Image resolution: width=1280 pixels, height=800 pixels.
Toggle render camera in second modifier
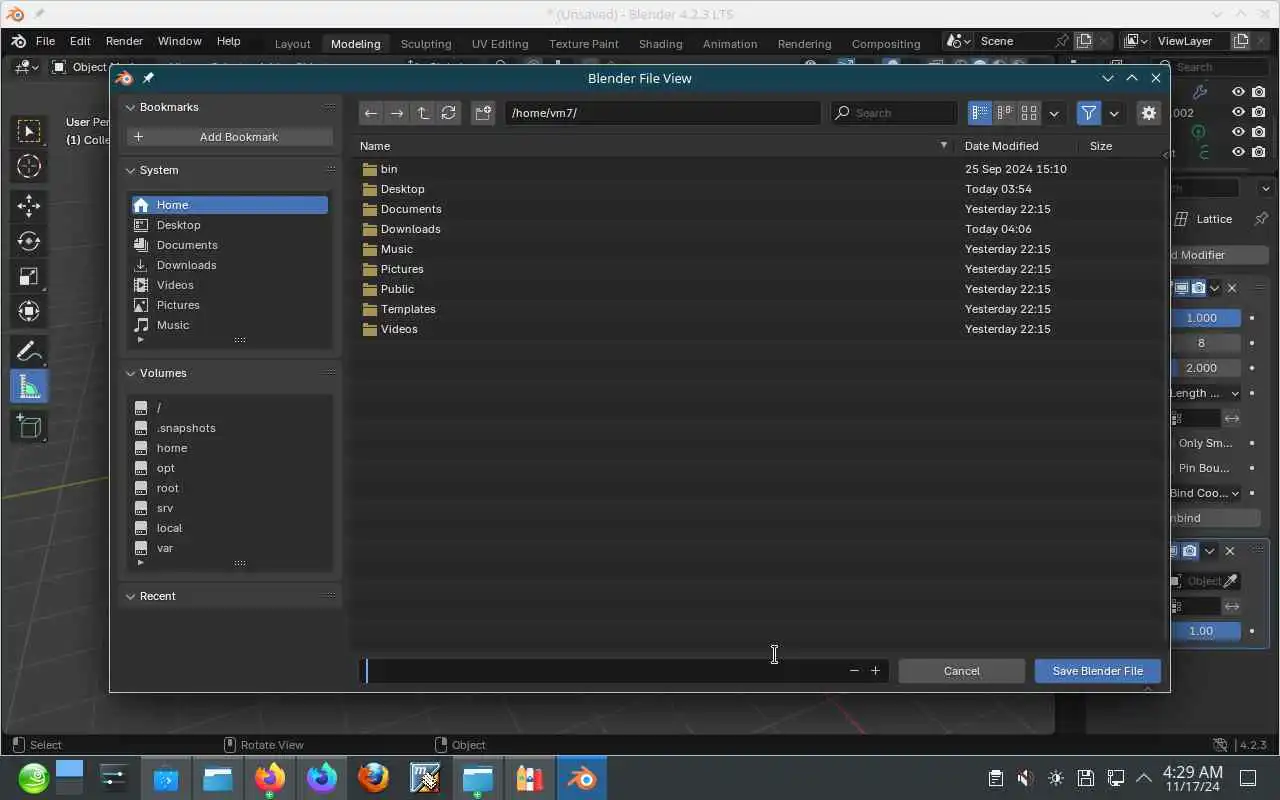click(x=1190, y=551)
